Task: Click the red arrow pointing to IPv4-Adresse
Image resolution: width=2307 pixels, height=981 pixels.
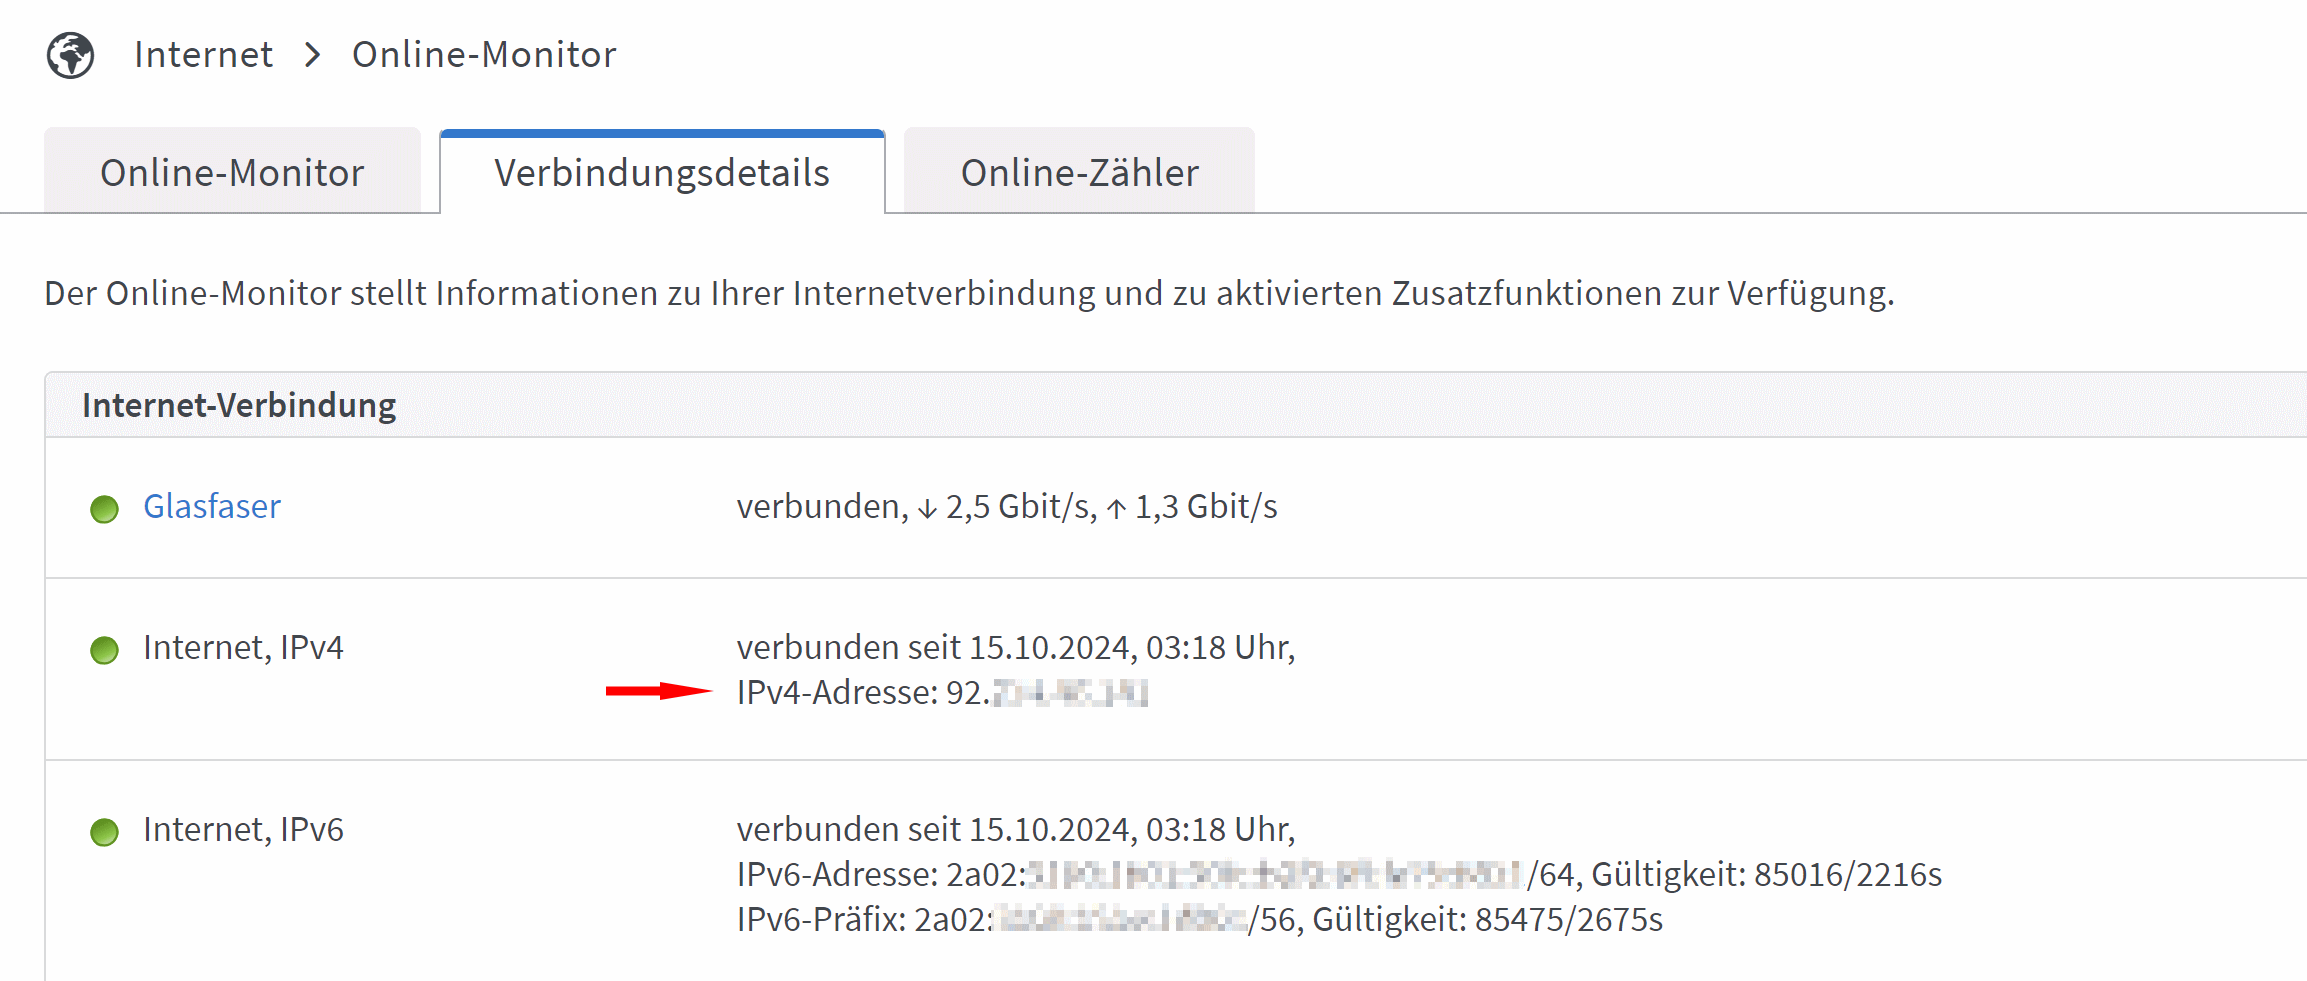Action: click(x=658, y=691)
